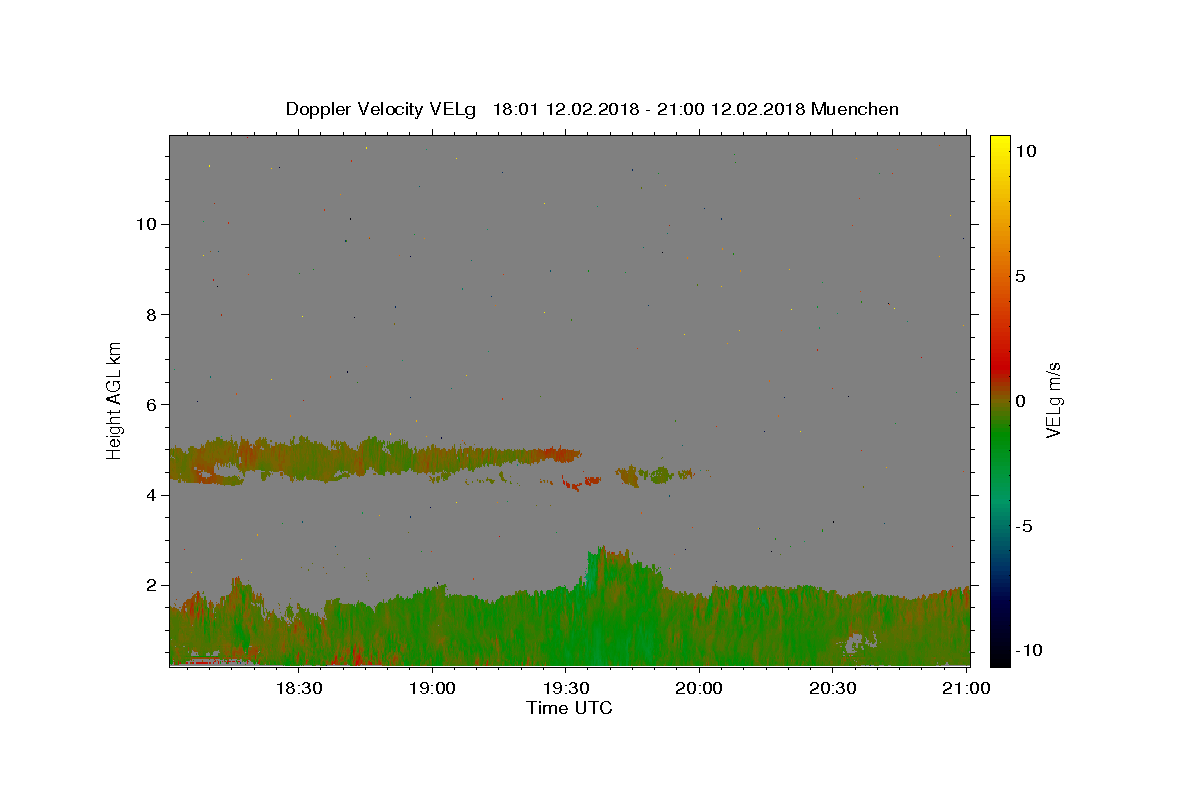
Task: Click the 20:30 time tick label
Action: click(832, 688)
